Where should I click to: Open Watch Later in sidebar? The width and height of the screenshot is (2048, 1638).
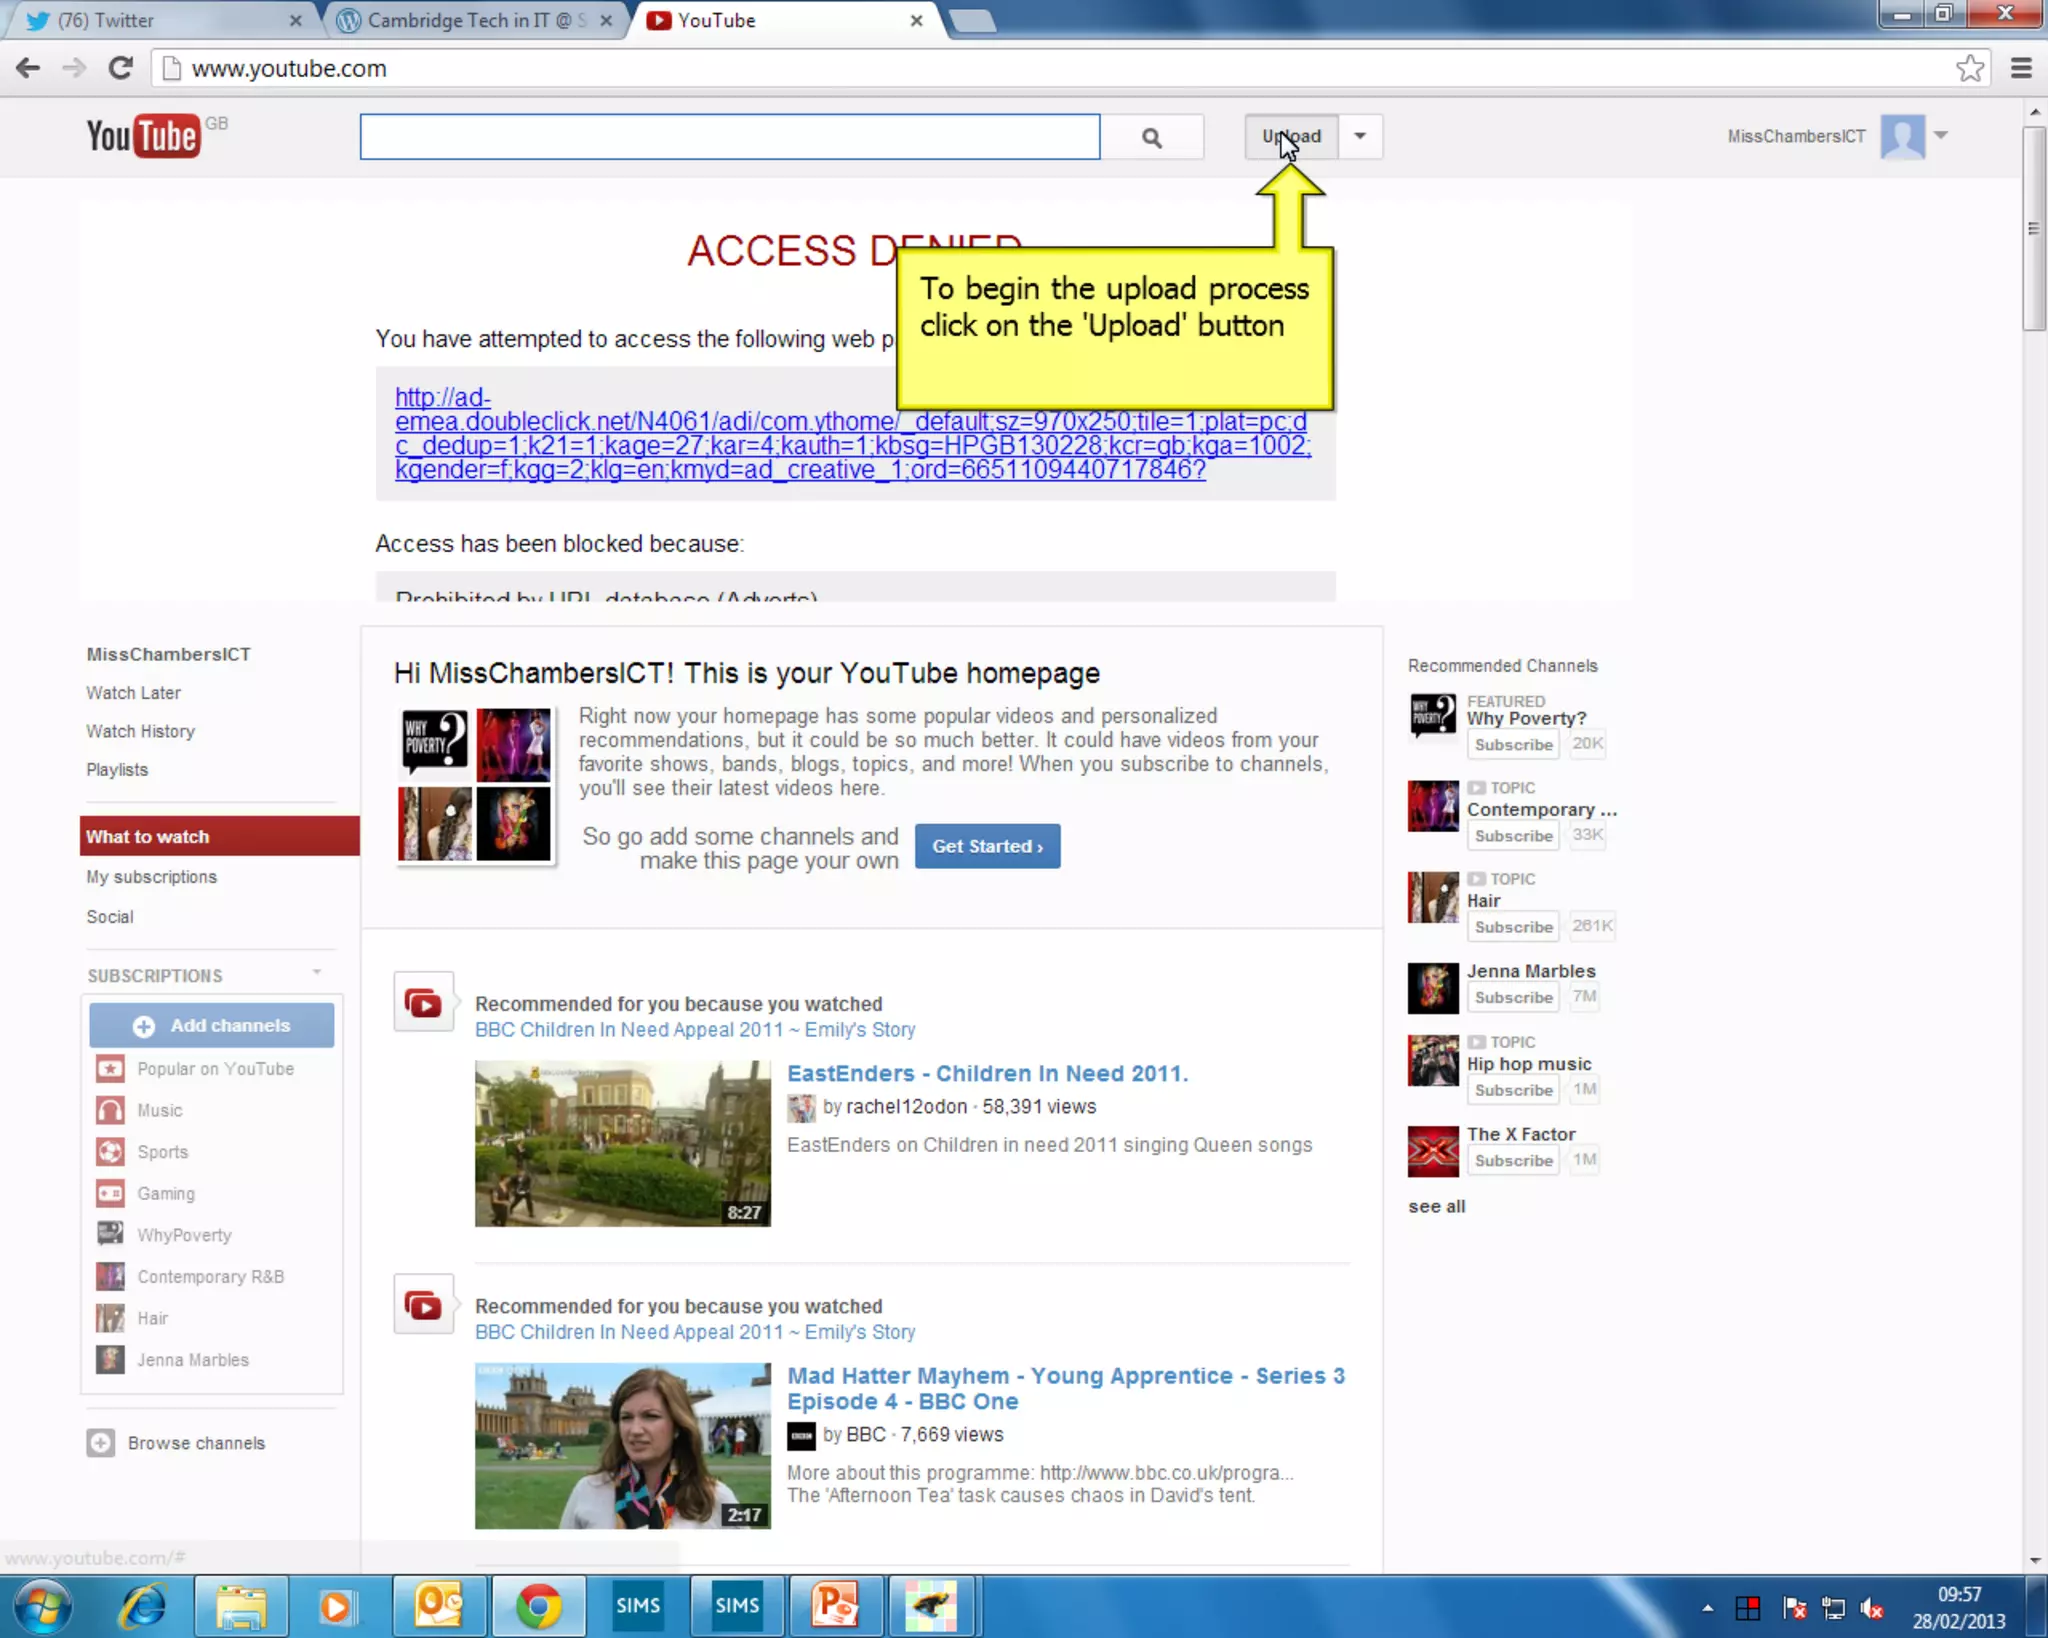133,693
